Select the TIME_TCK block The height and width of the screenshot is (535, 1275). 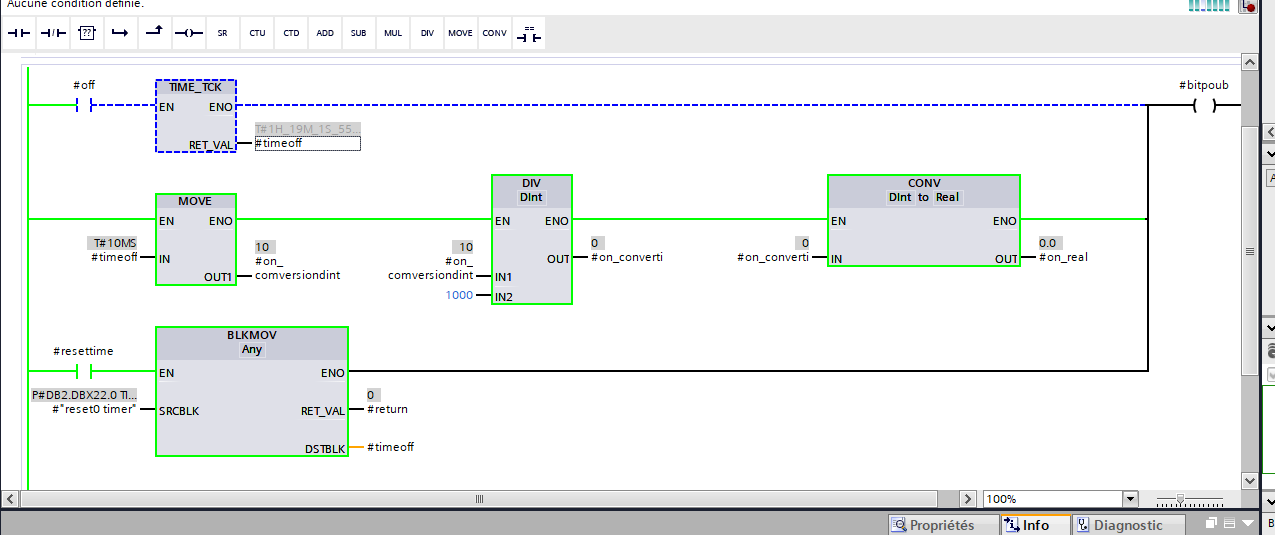tap(196, 88)
